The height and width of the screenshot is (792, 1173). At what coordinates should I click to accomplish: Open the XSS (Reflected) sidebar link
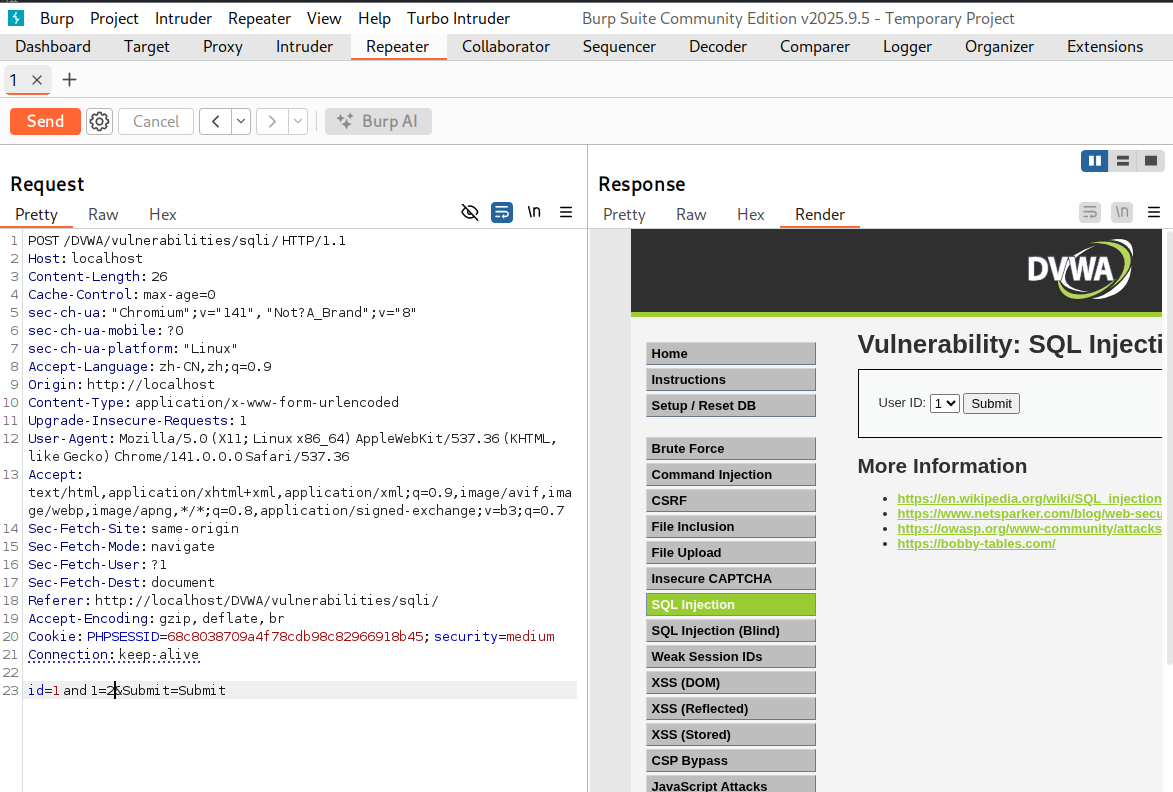click(731, 709)
